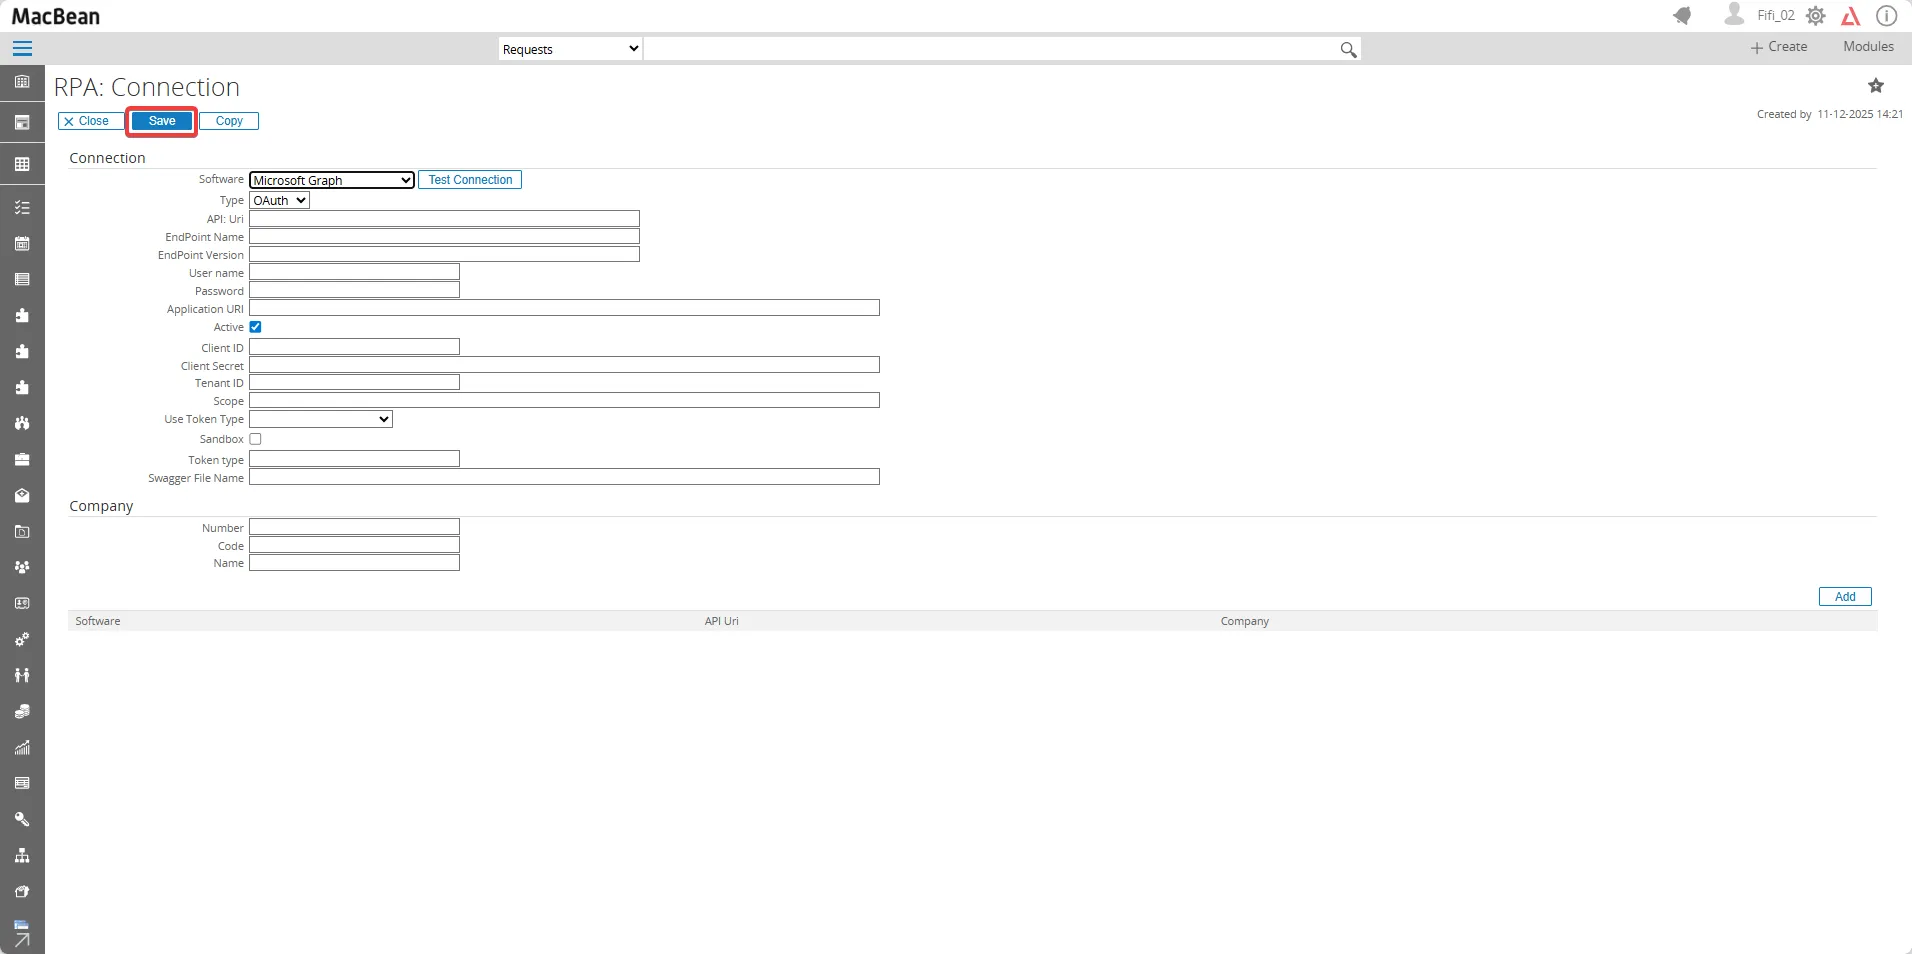Uncheck the Active checkbox

point(256,327)
